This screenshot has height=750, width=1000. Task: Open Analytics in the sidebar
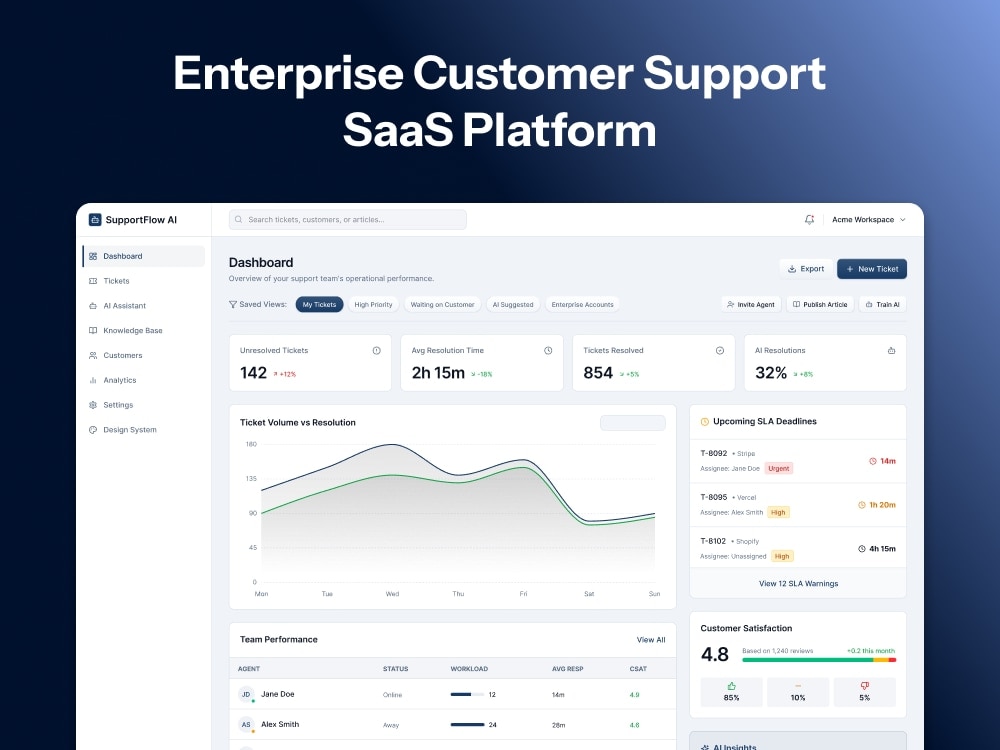[144, 380]
